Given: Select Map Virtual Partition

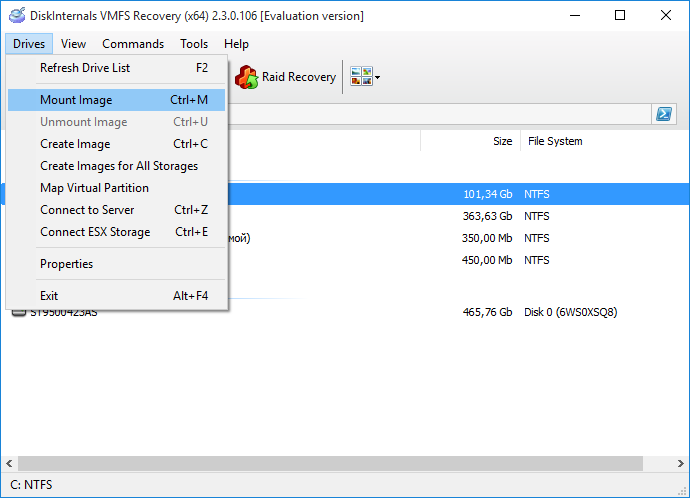Looking at the screenshot, I should tap(116, 188).
